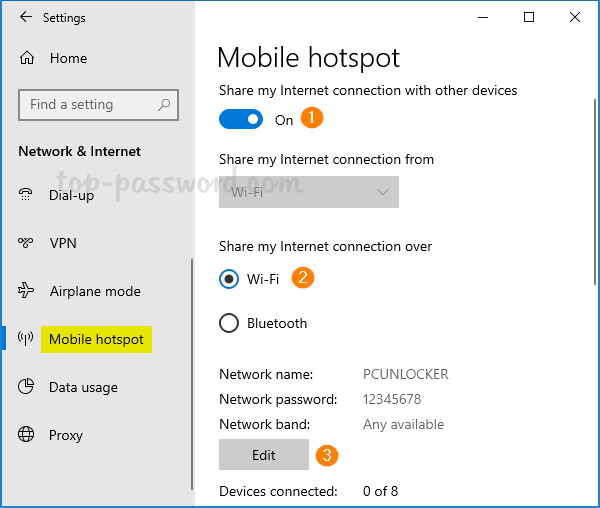Click the Find a setting search box

coord(98,105)
